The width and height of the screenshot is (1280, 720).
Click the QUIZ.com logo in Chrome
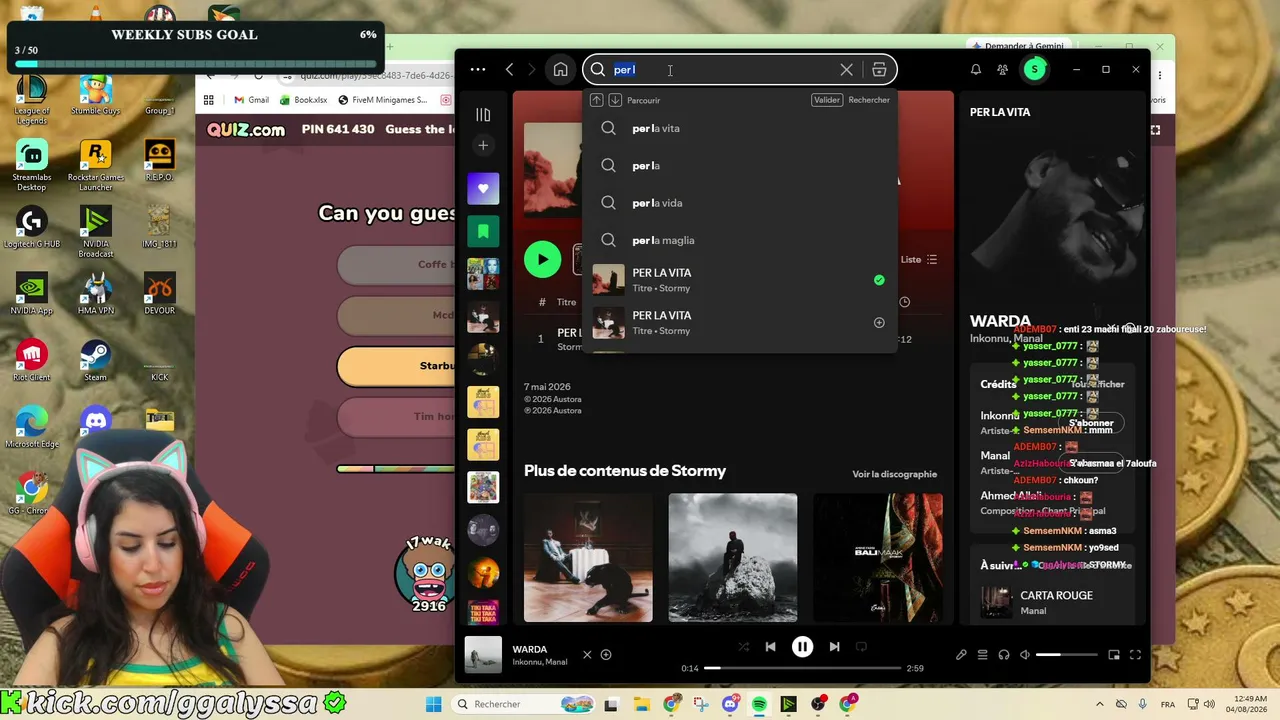[x=246, y=129]
